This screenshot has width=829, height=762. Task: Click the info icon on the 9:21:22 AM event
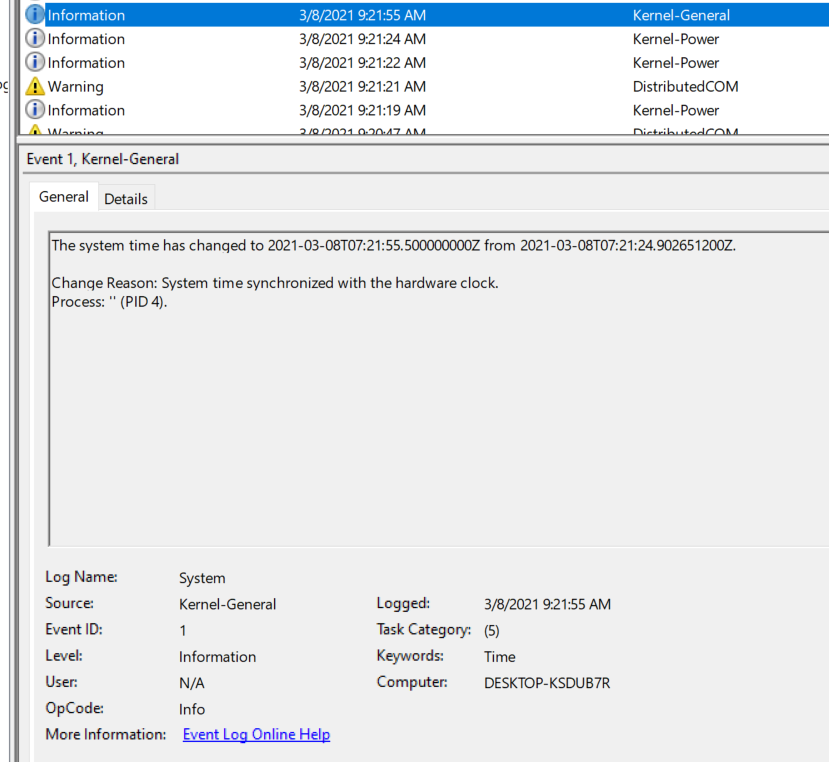point(35,62)
